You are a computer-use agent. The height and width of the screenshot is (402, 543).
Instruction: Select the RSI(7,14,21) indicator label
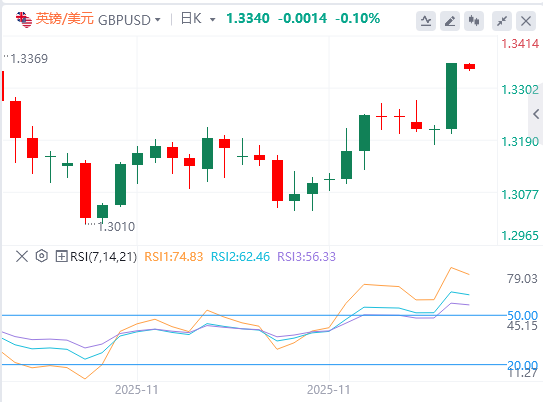point(103,257)
